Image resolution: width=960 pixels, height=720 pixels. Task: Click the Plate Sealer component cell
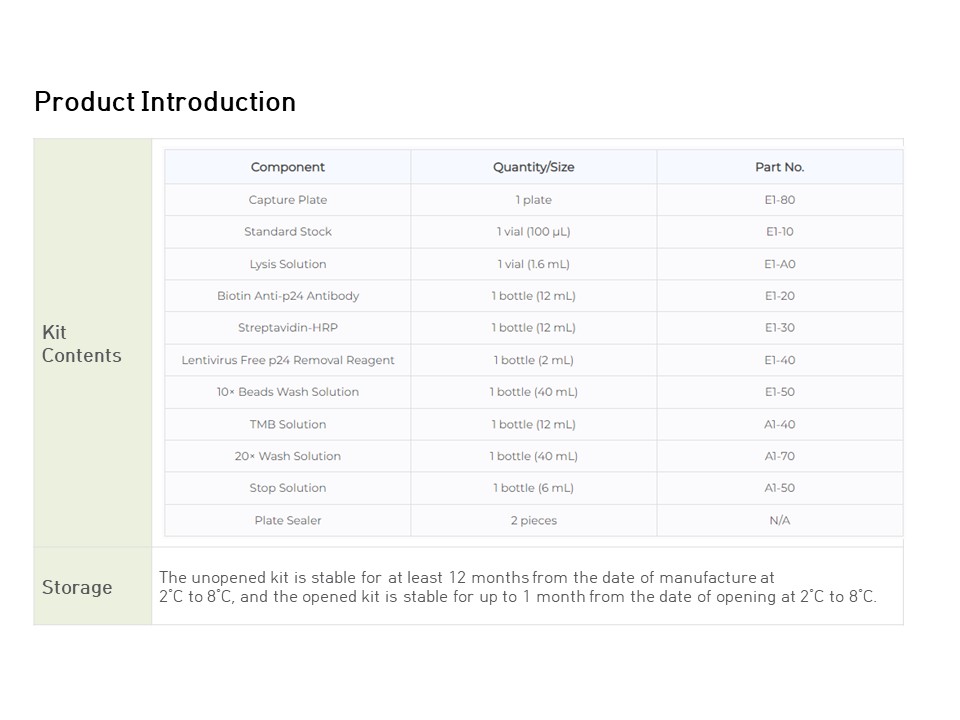pos(288,520)
